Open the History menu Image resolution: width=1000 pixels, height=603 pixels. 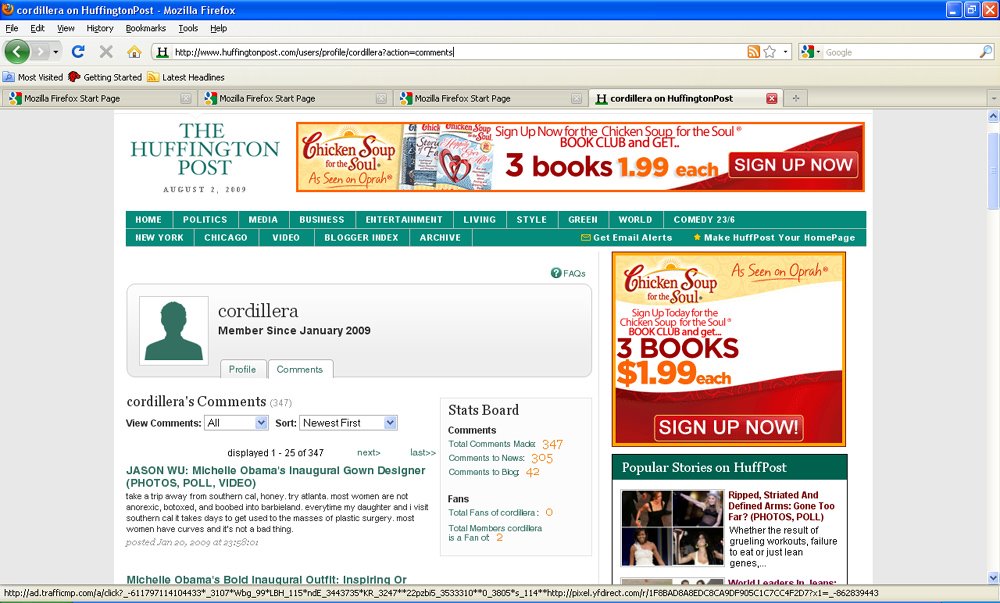[x=100, y=28]
